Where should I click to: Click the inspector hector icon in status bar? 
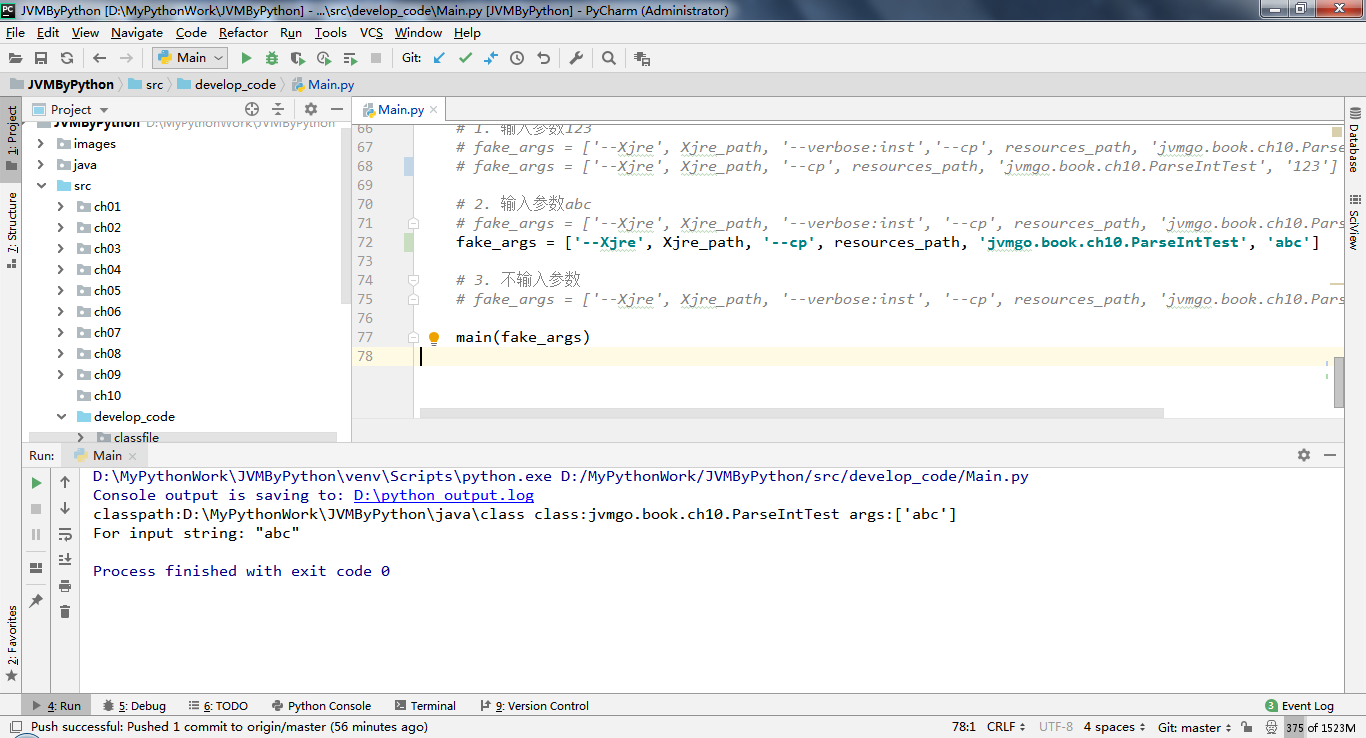click(1269, 727)
